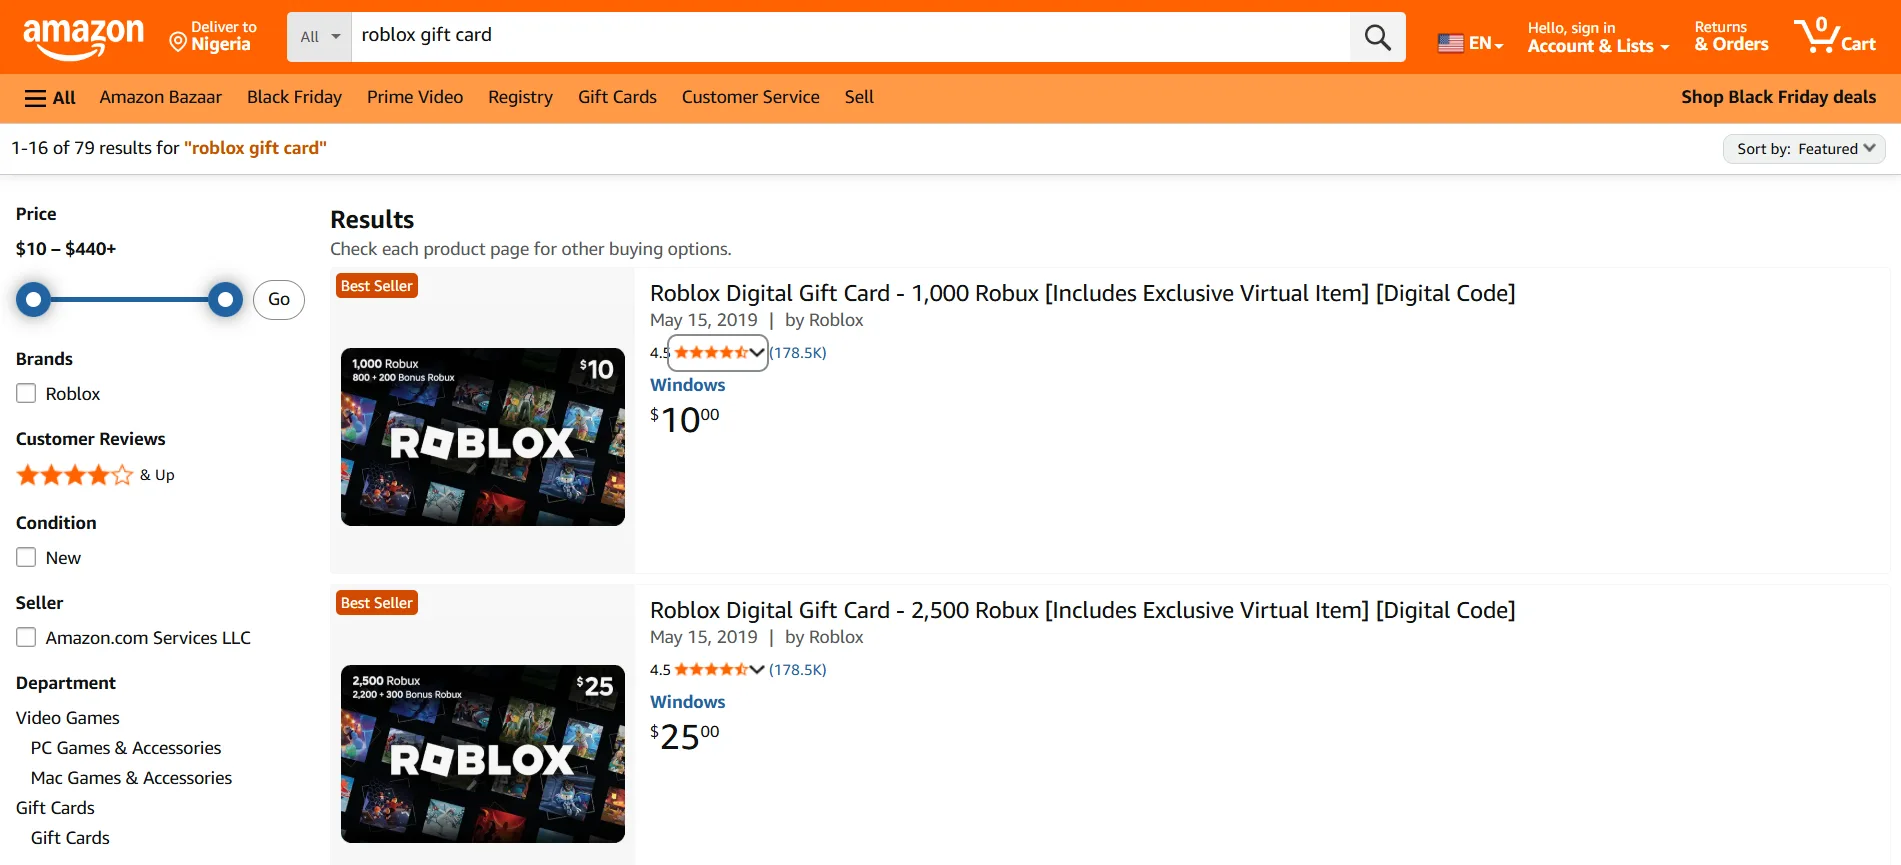Click the US flag language icon
Viewport: 1901px width, 865px height.
[1450, 42]
